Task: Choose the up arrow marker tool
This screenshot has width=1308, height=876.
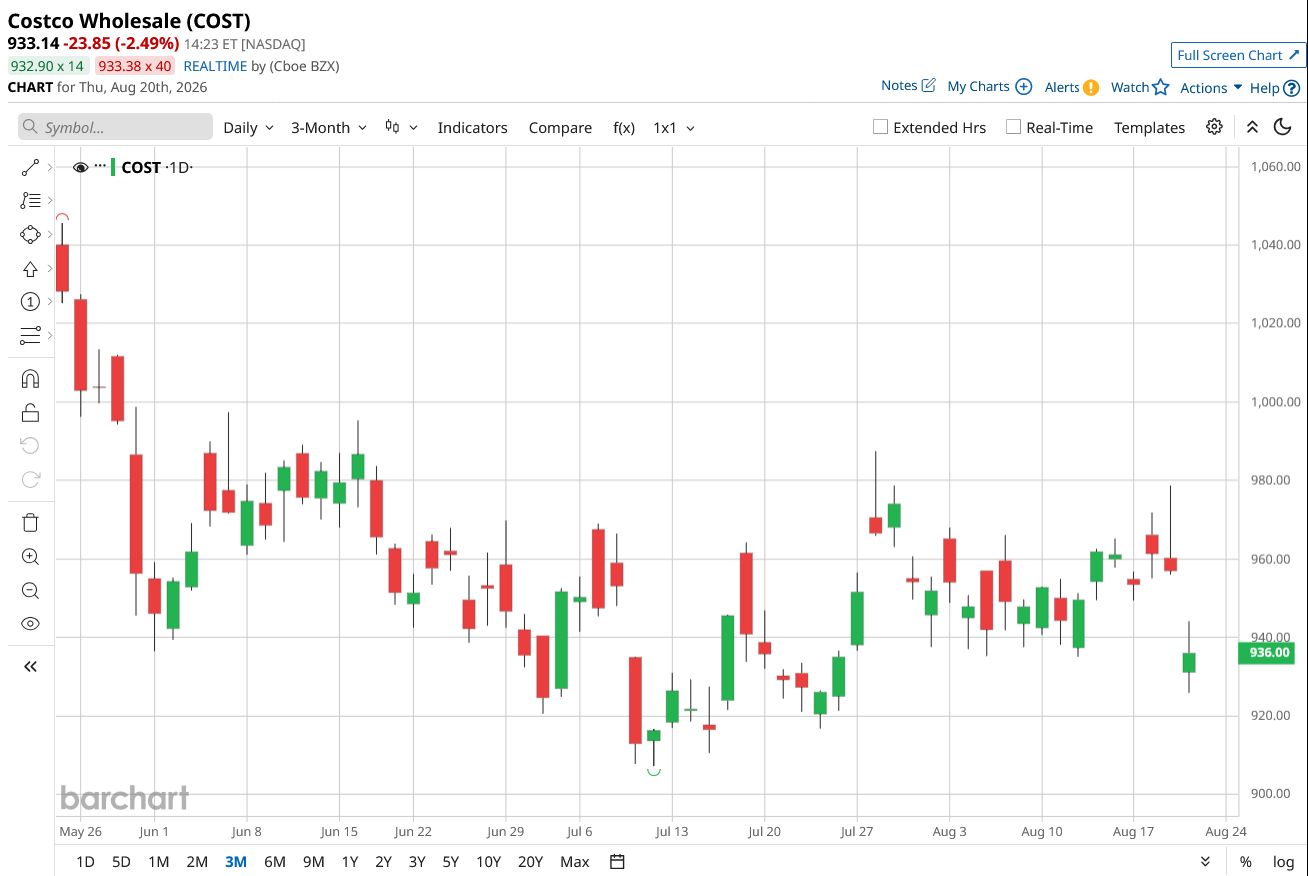Action: pyautogui.click(x=30, y=269)
